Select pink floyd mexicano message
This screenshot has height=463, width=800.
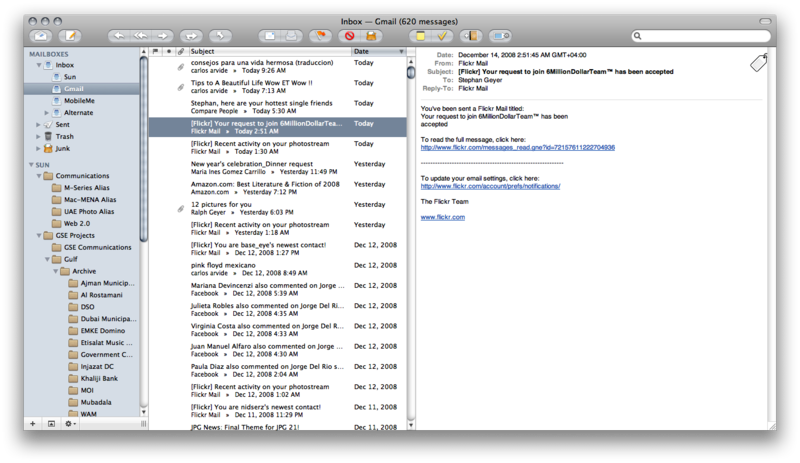[x=278, y=269]
